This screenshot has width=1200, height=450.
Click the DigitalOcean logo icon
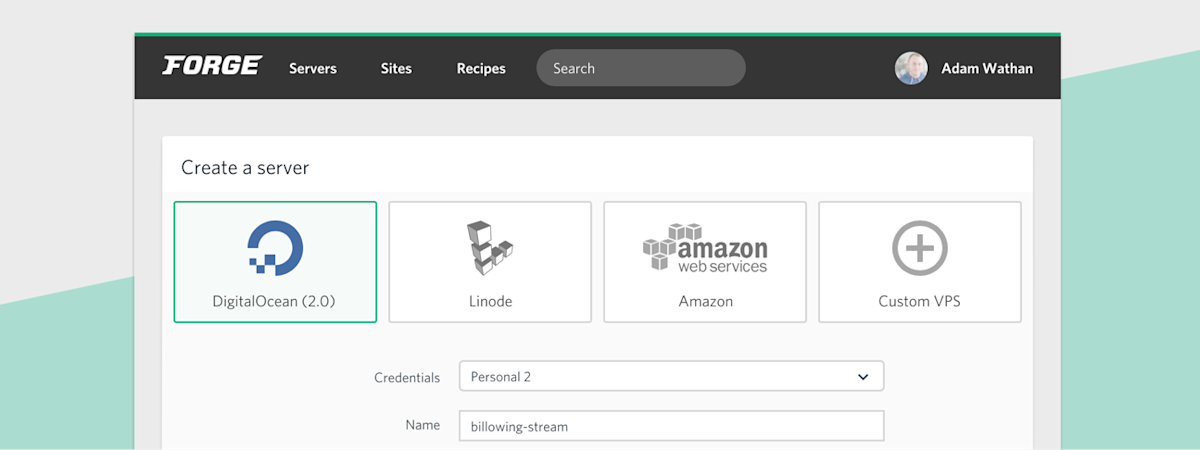pyautogui.click(x=275, y=247)
